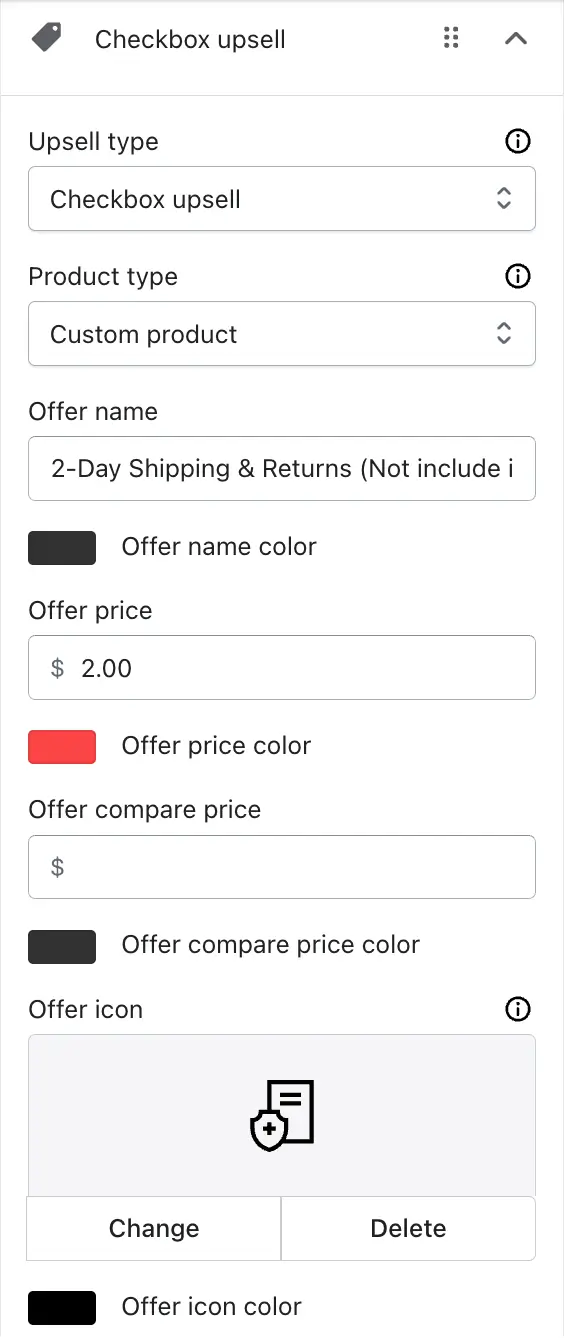Screen dimensions: 564x1338
Task: Click the Checkbox upsell header title
Action: tap(190, 40)
